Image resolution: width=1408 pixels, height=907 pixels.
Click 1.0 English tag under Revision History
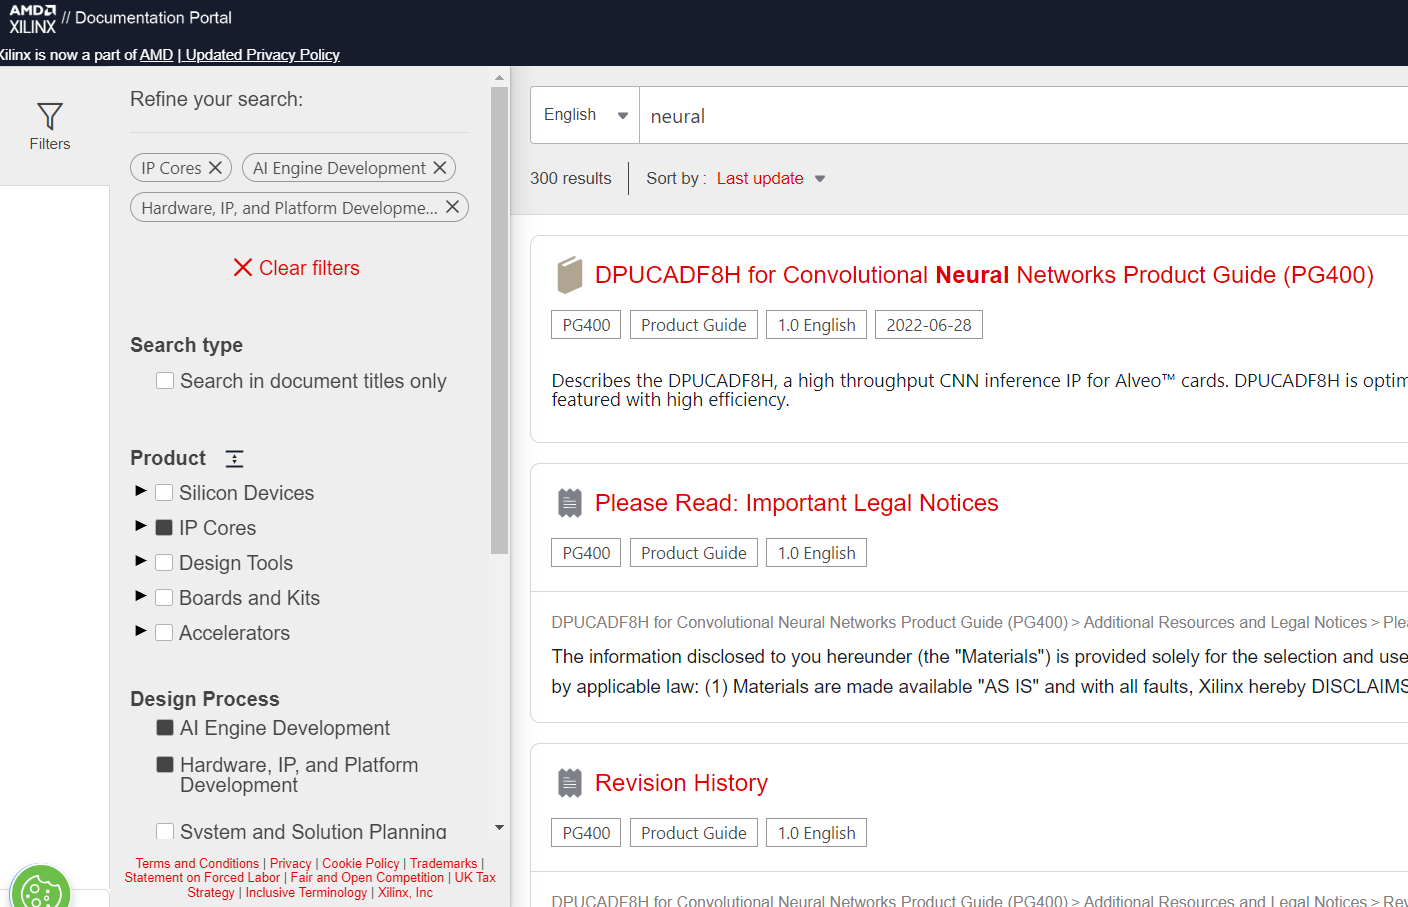(816, 833)
